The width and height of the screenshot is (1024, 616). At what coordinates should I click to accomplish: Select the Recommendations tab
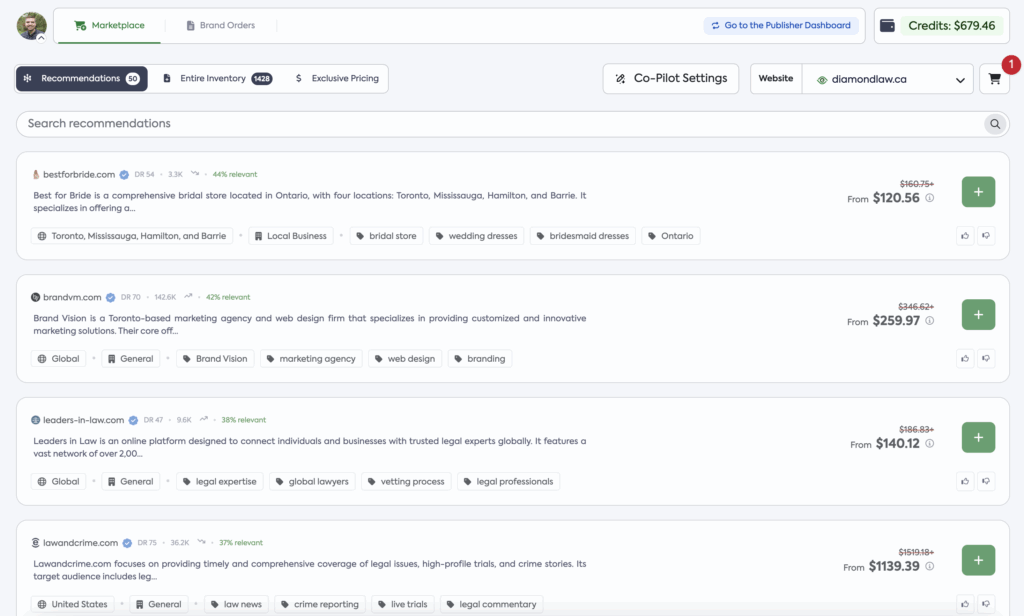pos(82,78)
